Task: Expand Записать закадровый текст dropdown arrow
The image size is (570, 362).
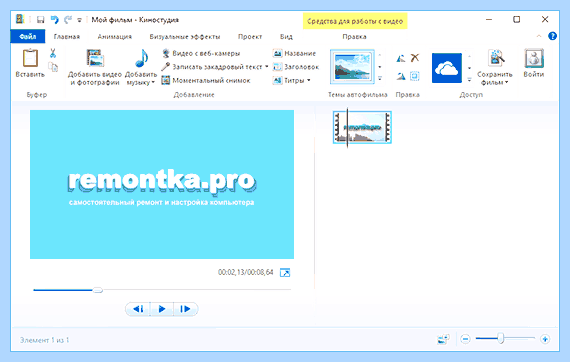Action: [266, 67]
